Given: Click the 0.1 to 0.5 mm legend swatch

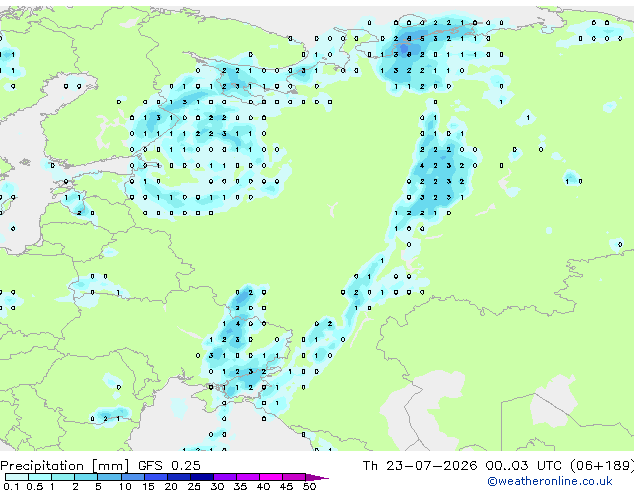Looking at the screenshot, I should [x=17, y=477].
